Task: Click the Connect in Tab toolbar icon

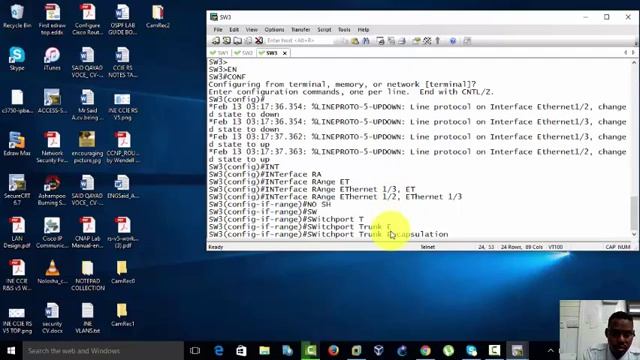Action: [x=237, y=41]
